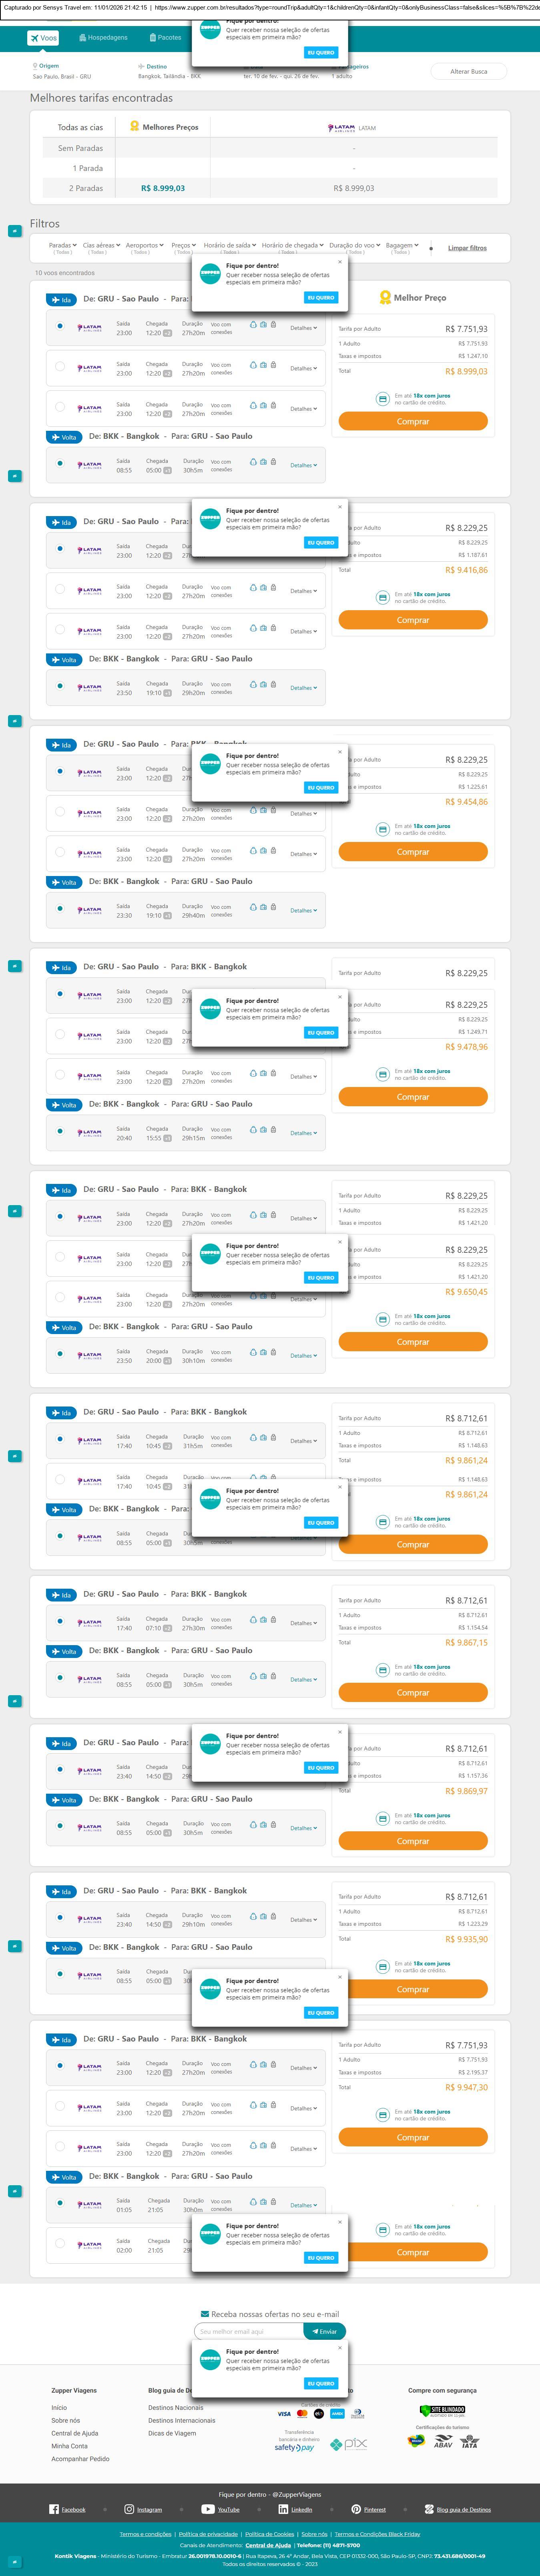The image size is (540, 2576).
Task: Click the LinkedIn icon in footer
Action: click(283, 2509)
